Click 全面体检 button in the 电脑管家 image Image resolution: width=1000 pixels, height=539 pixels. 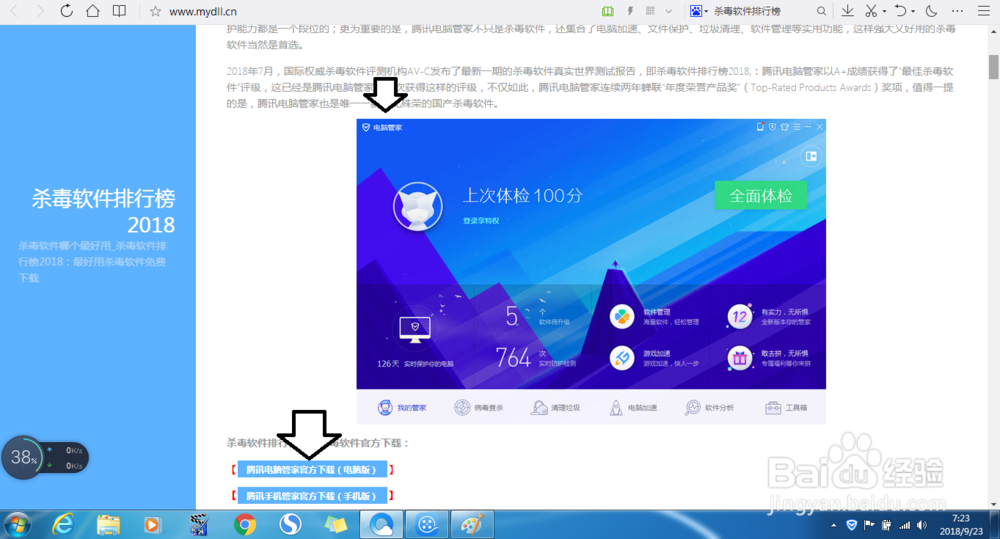coord(761,195)
